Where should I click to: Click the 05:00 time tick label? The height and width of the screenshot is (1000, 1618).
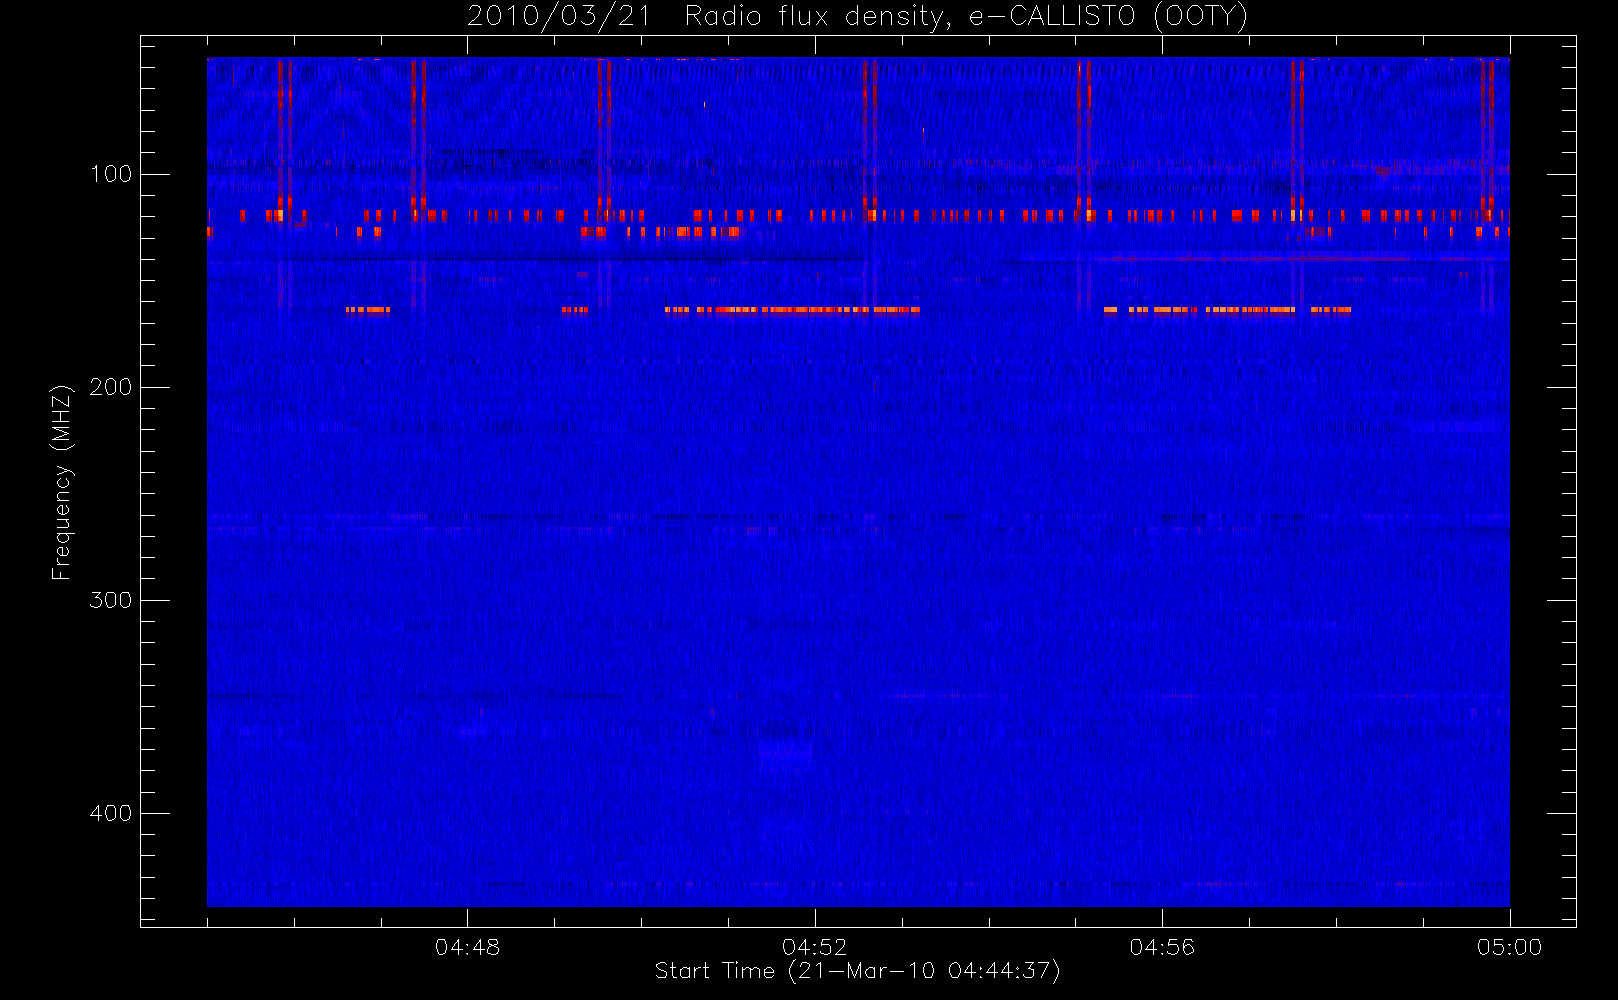1509,947
